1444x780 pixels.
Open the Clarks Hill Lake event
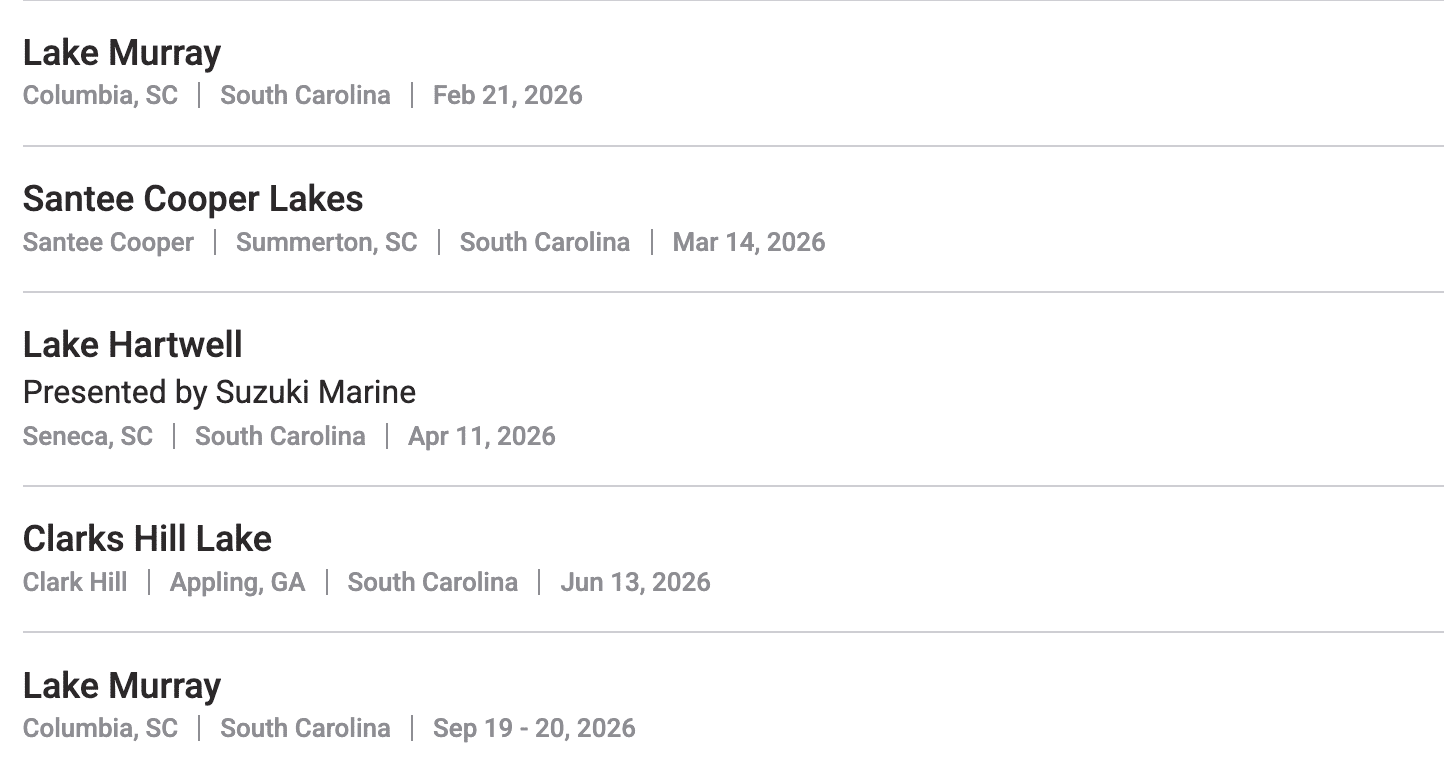(147, 539)
